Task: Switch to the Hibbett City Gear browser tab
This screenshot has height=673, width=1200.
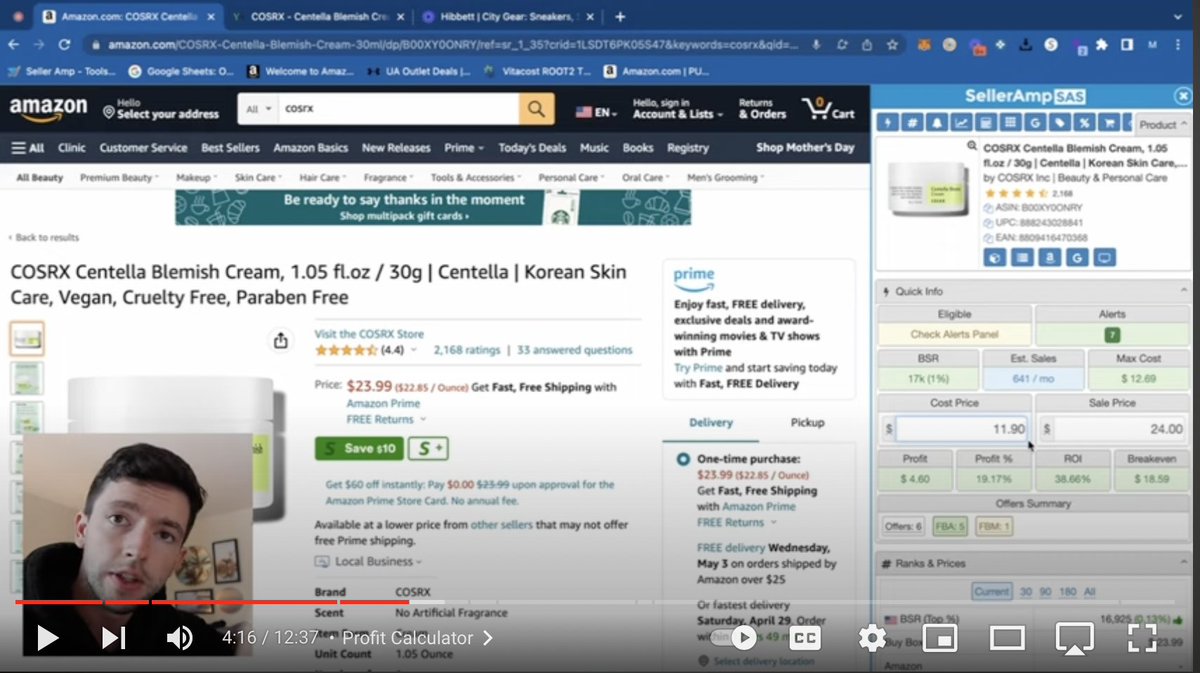Action: tap(507, 17)
